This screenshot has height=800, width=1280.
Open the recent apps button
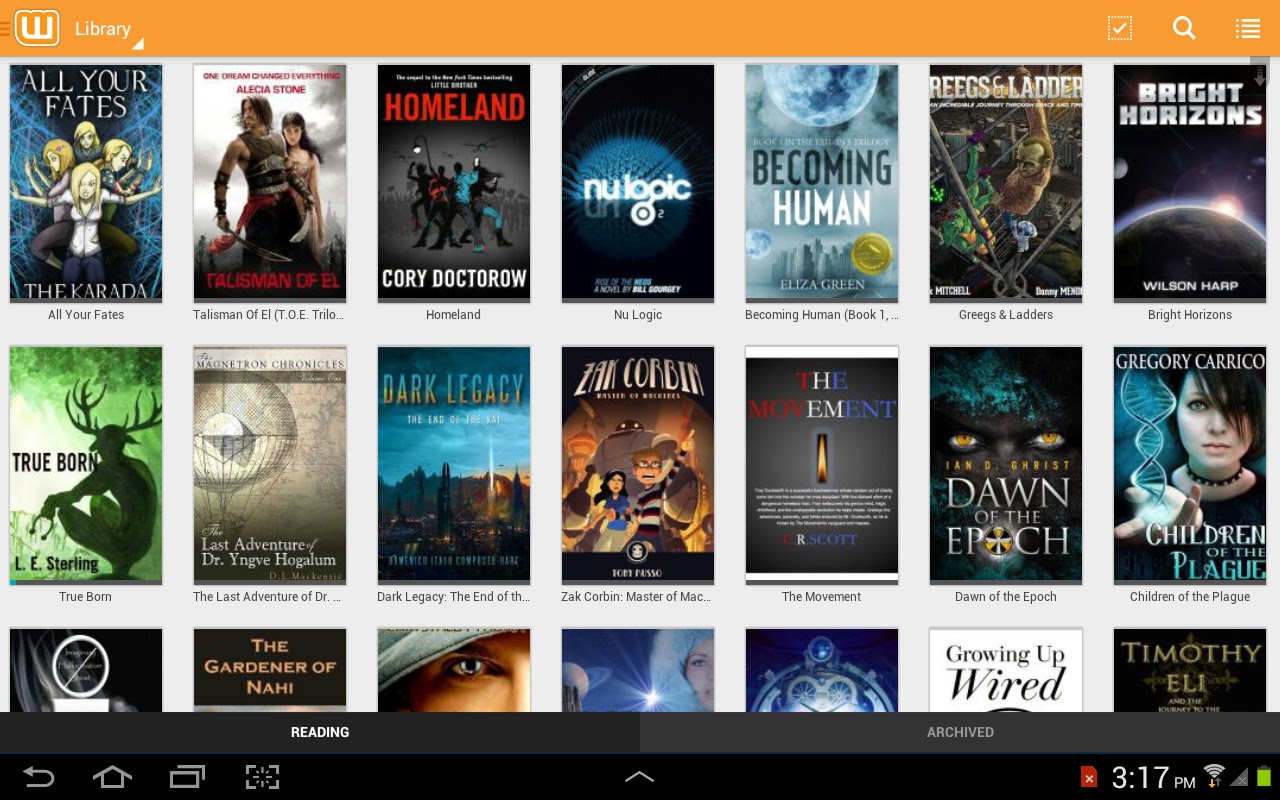tap(187, 777)
